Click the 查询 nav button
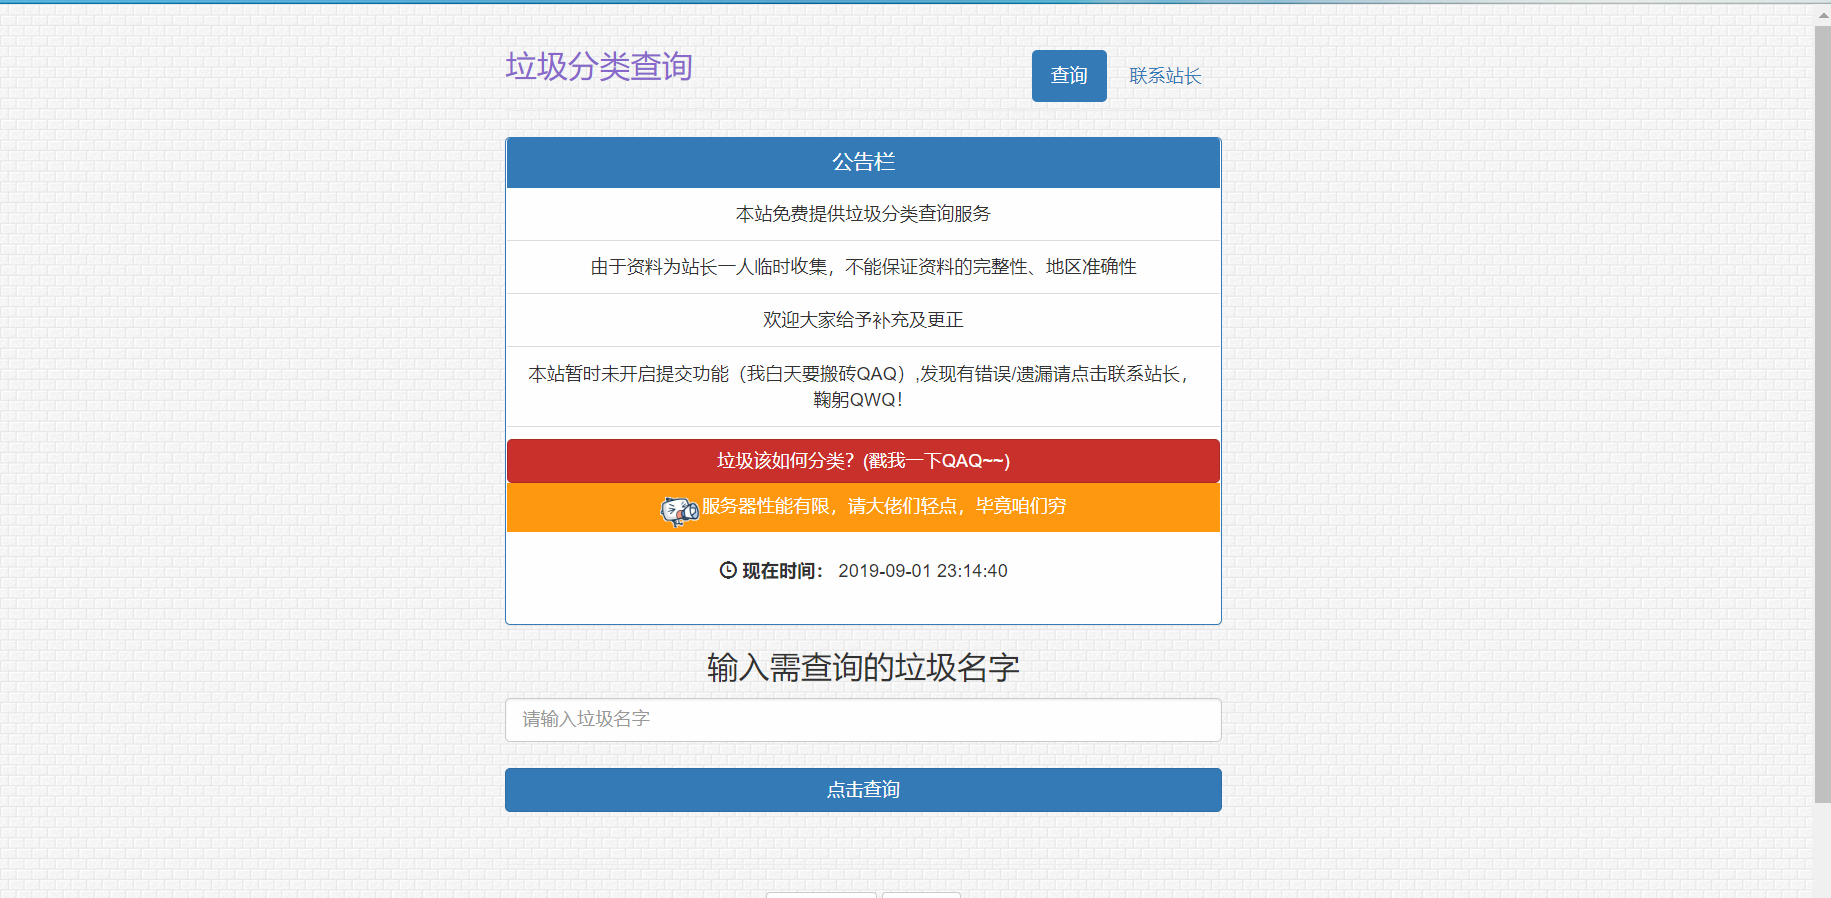This screenshot has height=898, width=1831. tap(1069, 76)
